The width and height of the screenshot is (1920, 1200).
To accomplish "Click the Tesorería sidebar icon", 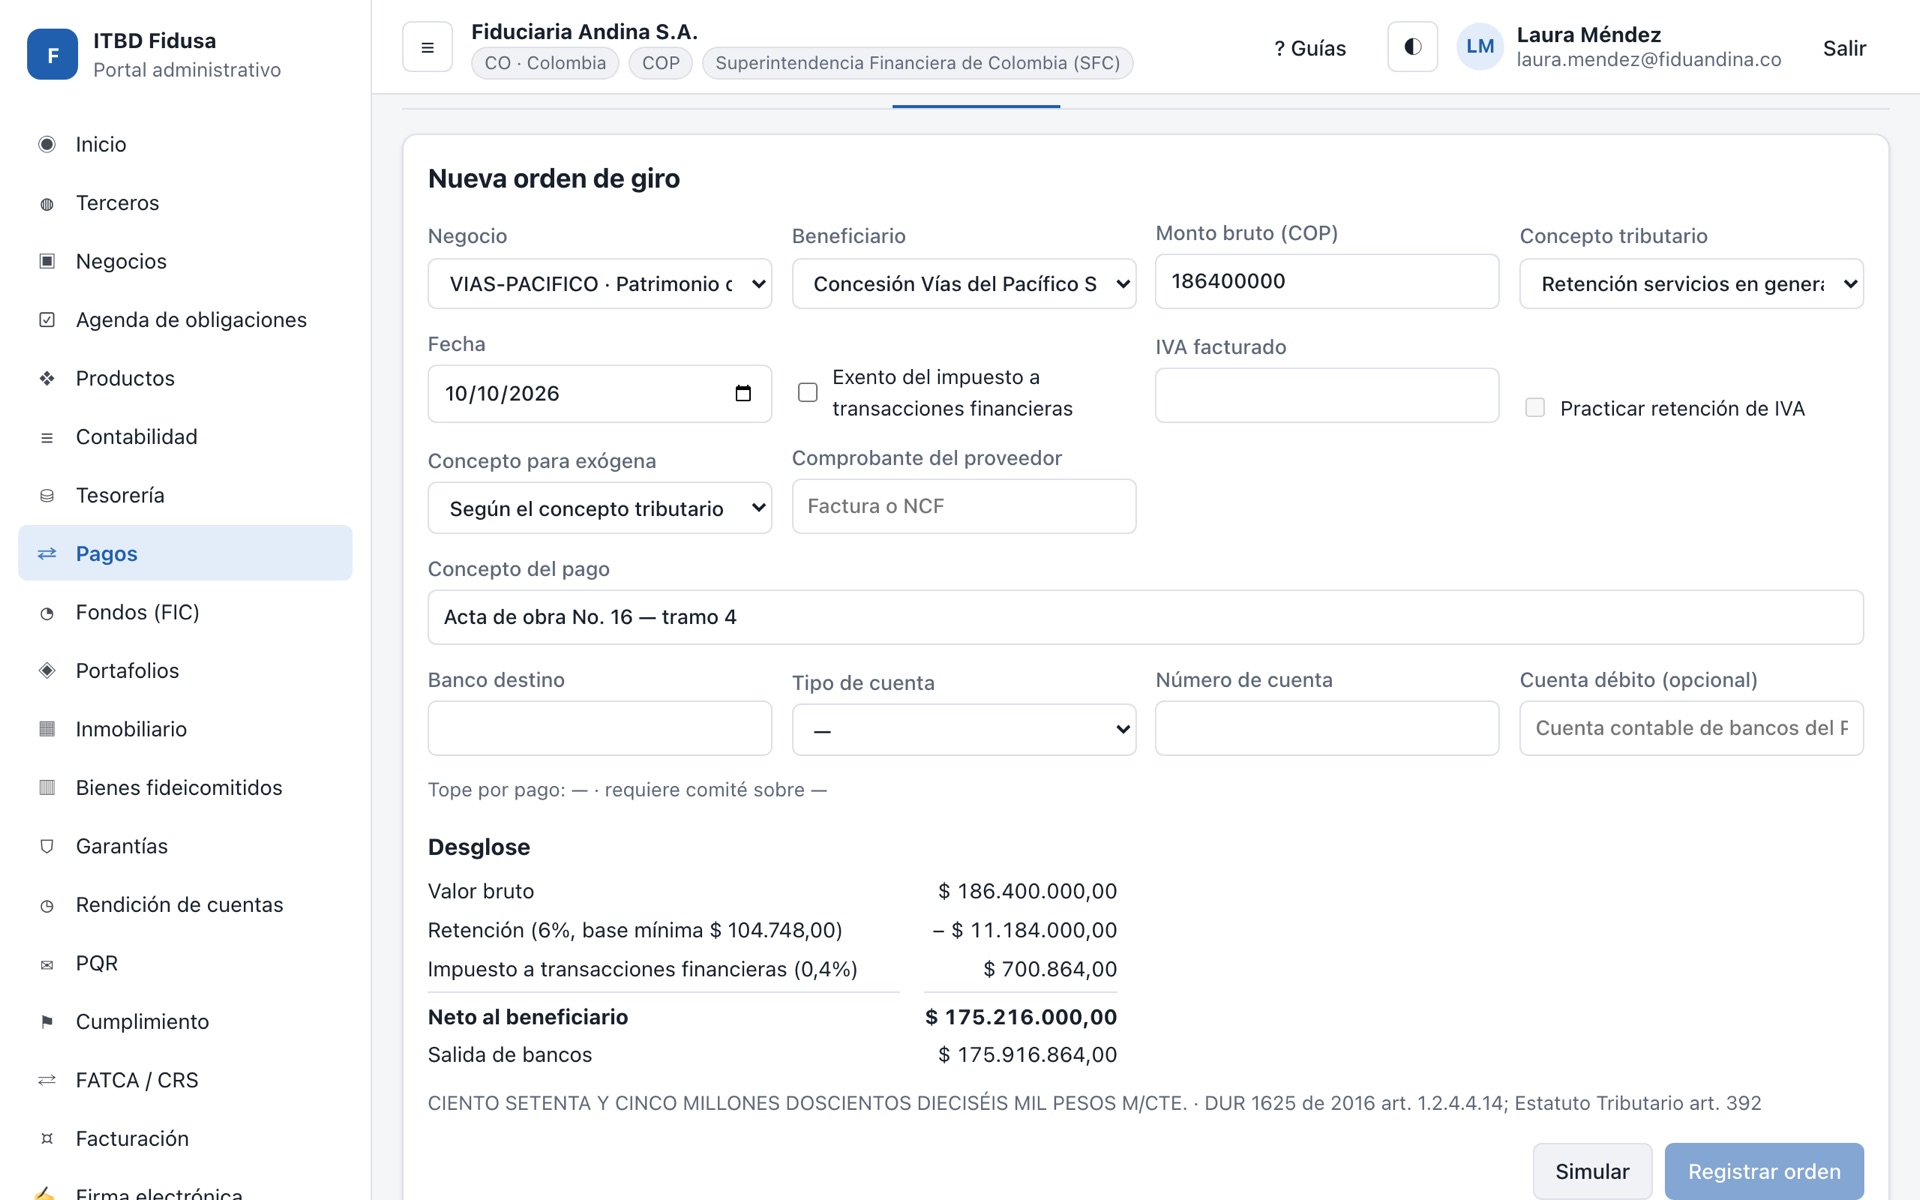I will (47, 495).
